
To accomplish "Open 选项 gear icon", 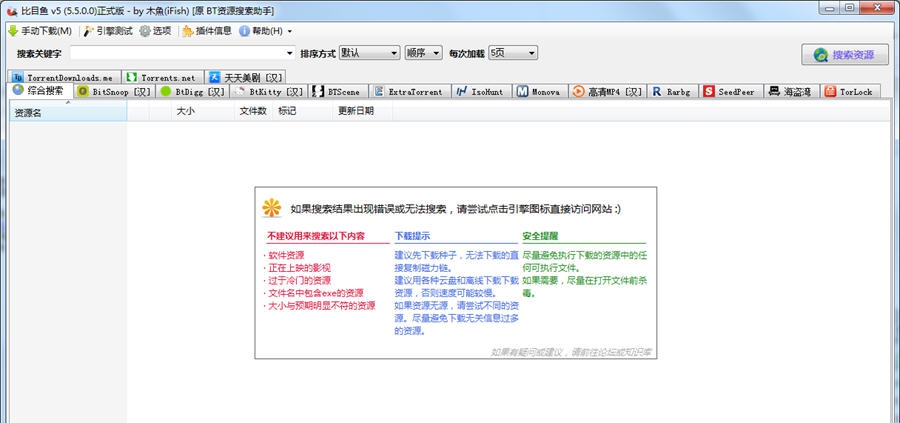I will tap(145, 31).
